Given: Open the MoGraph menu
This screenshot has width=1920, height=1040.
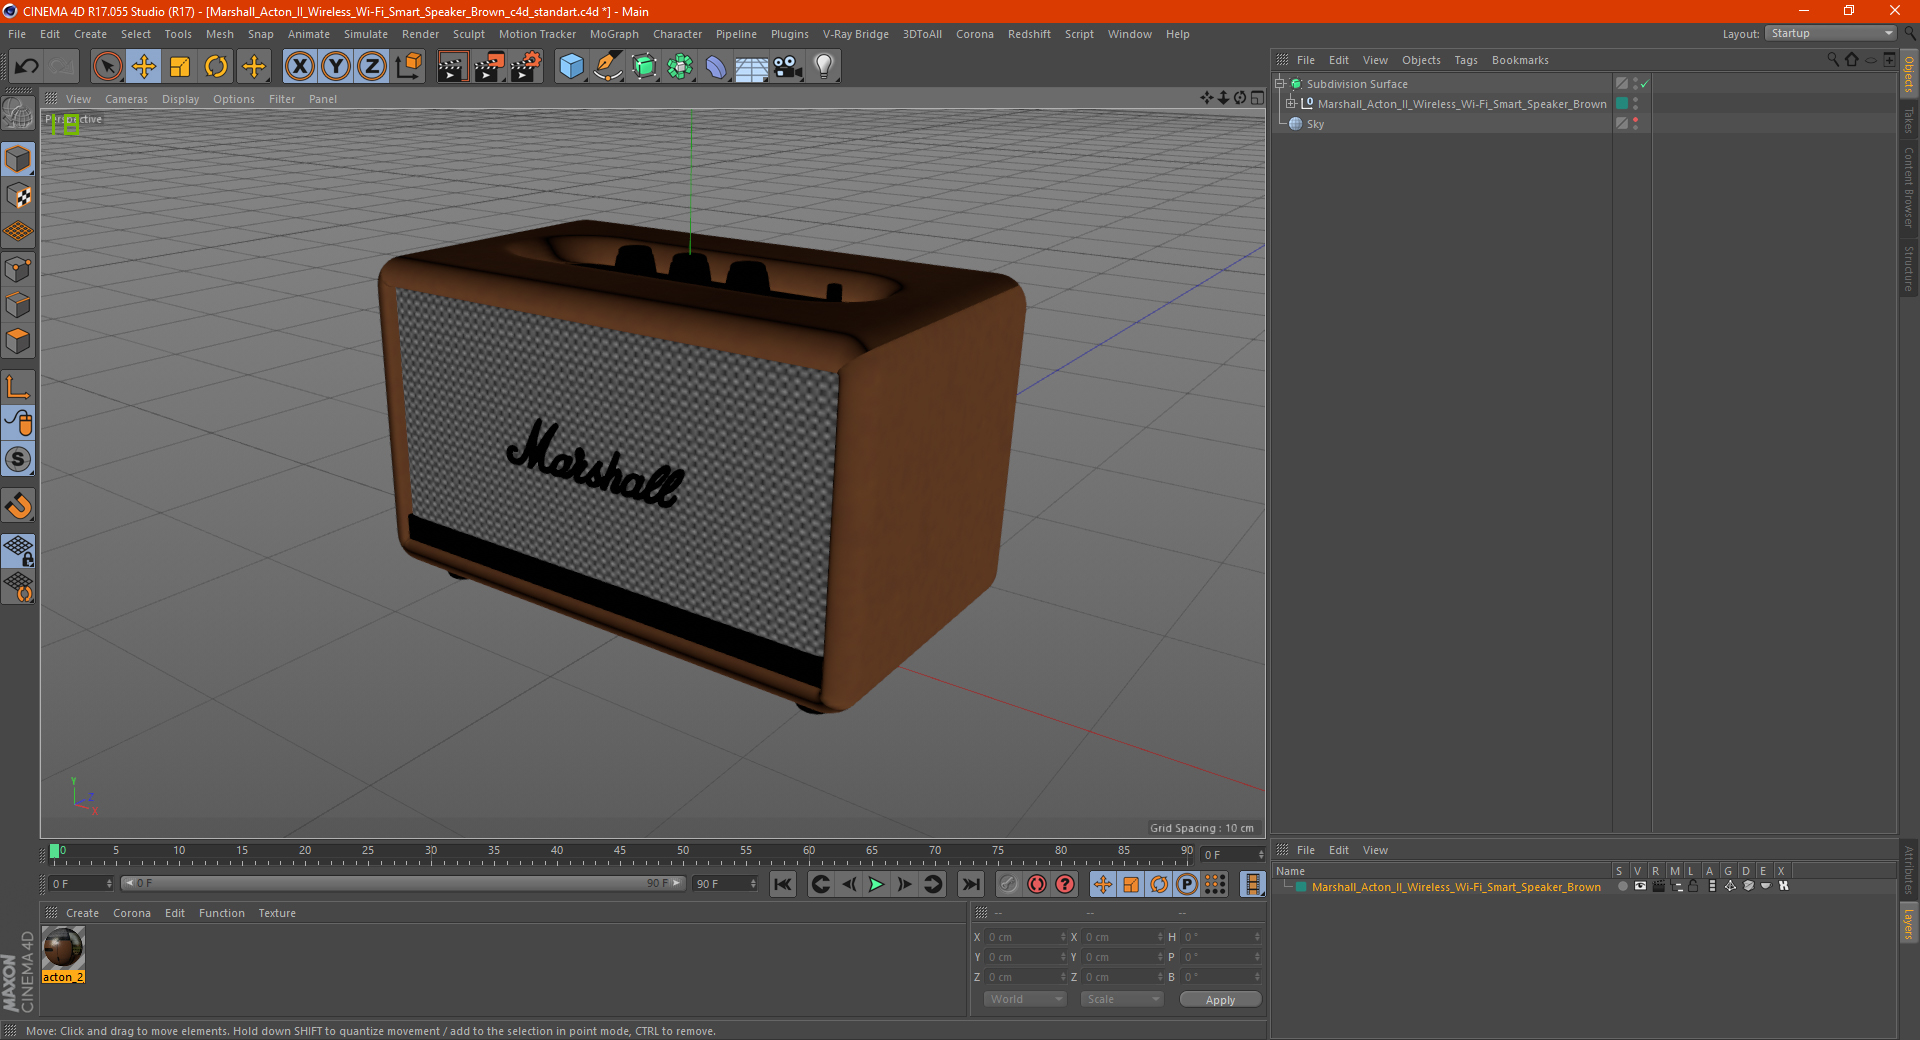Looking at the screenshot, I should [x=614, y=34].
